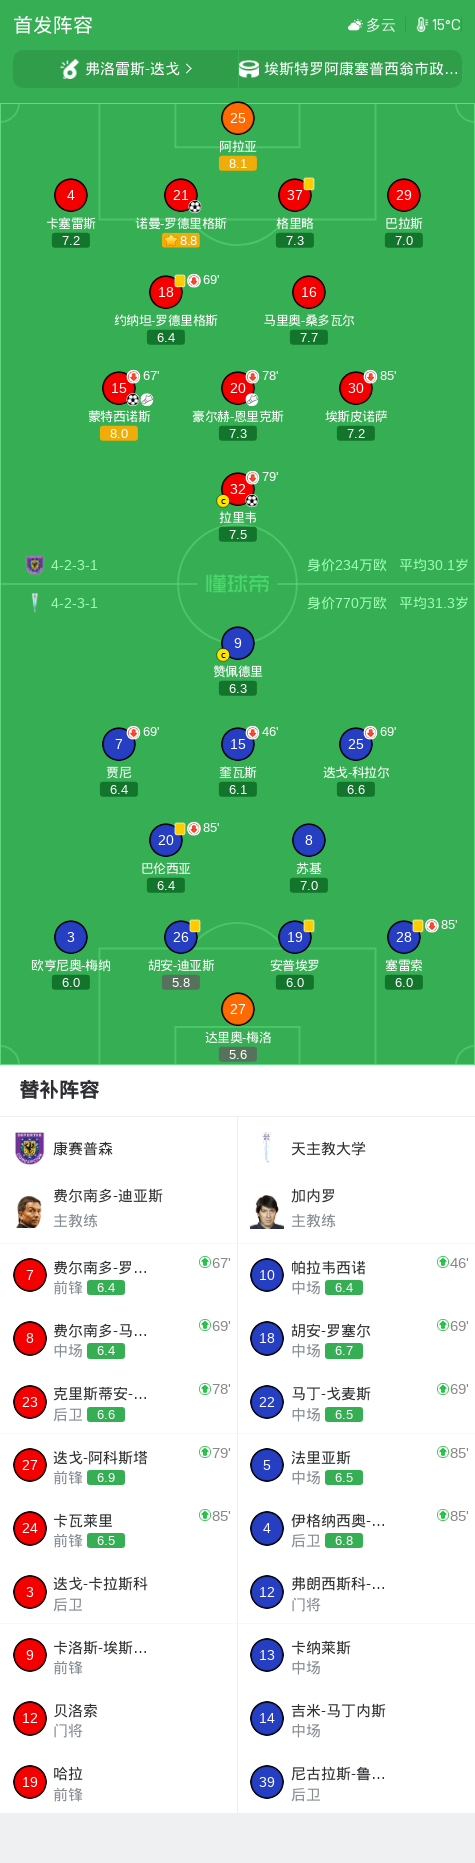
Task: Select the 弗洛雷斯-迭戈 team tab
Action: tap(125, 69)
